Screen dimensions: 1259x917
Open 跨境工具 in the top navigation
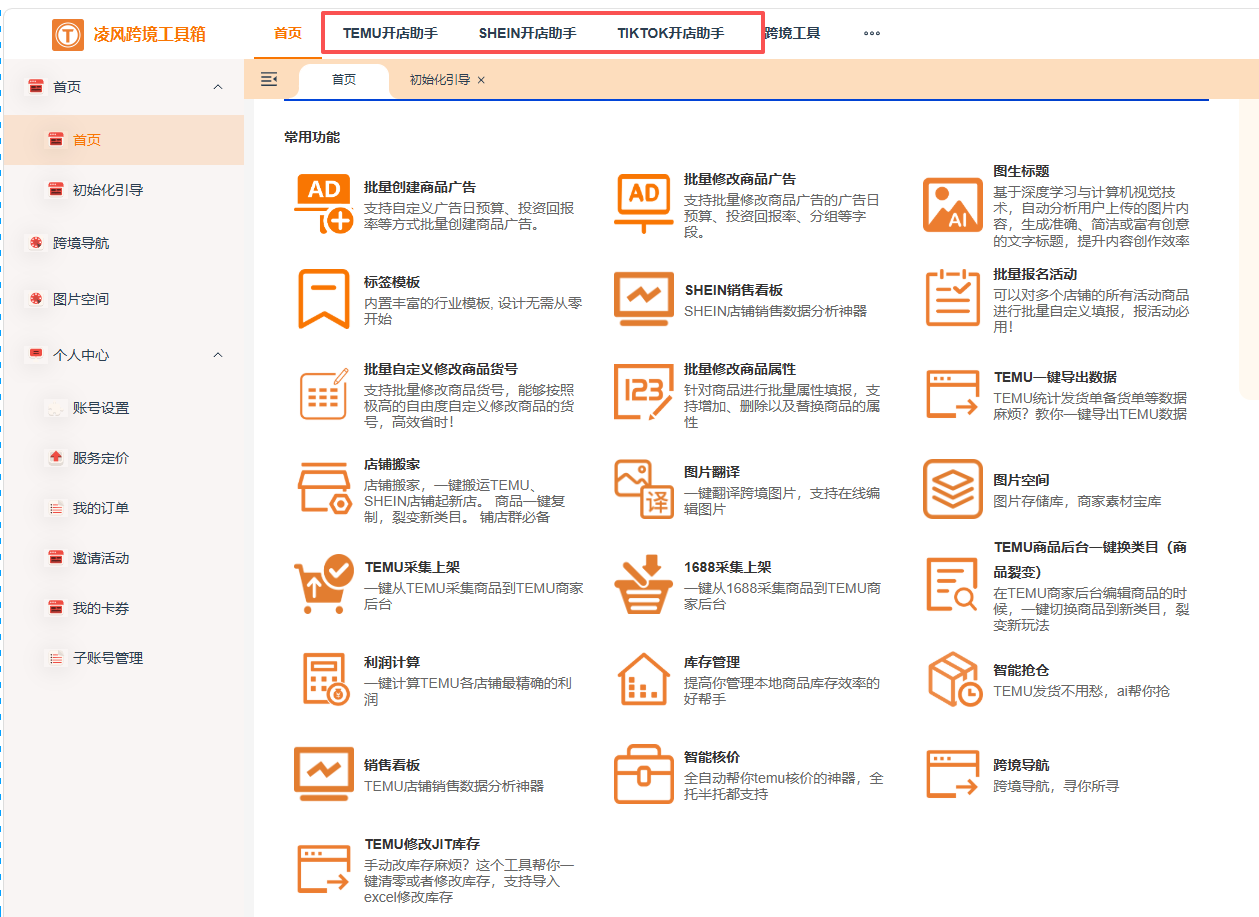(x=792, y=33)
